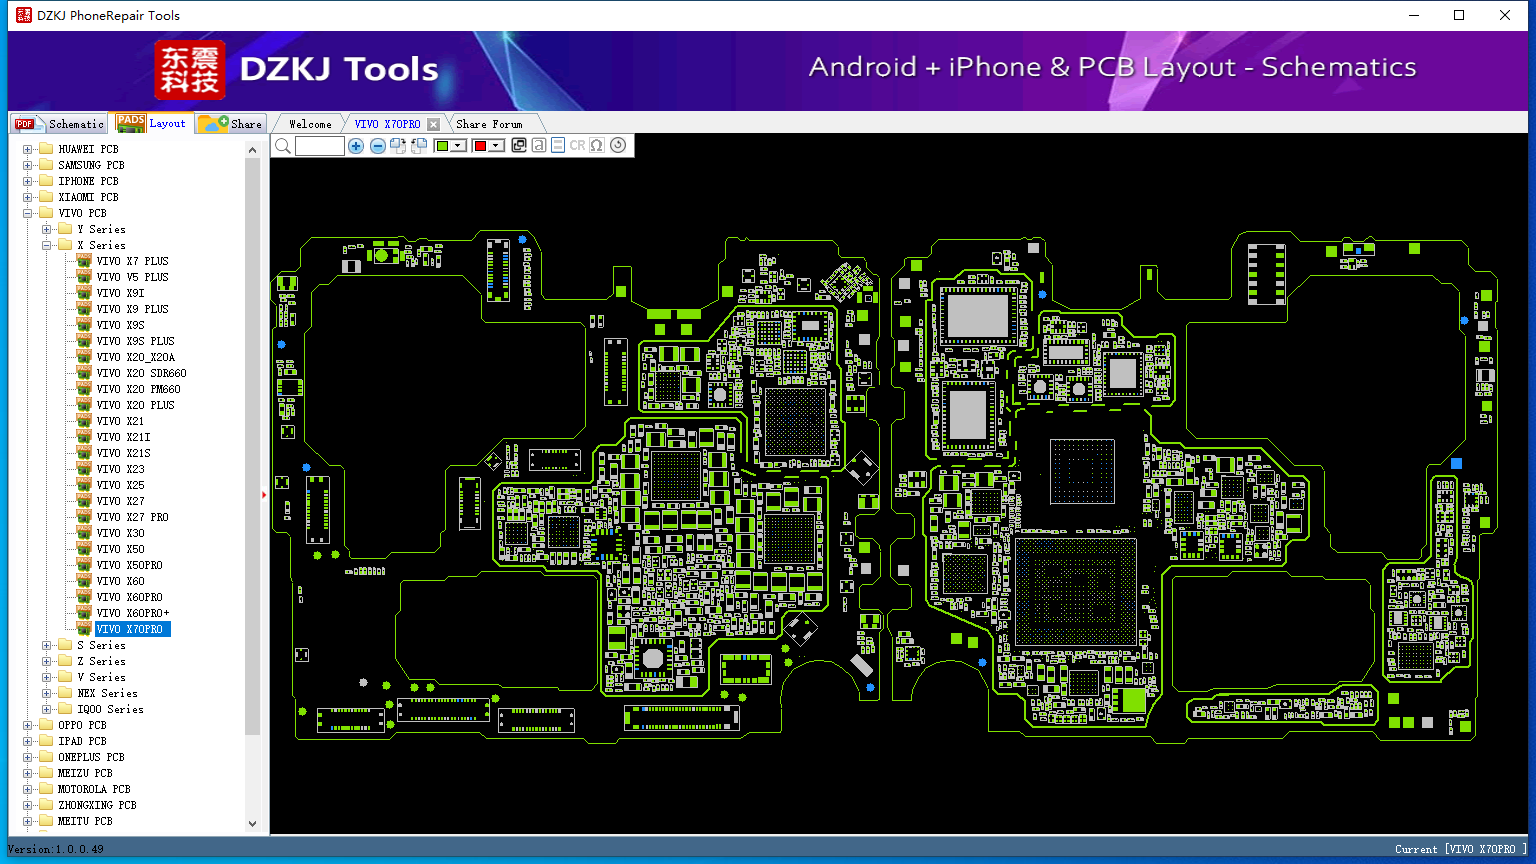Open the Share tab in the sidebar
This screenshot has height=864, width=1536.
coord(230,124)
